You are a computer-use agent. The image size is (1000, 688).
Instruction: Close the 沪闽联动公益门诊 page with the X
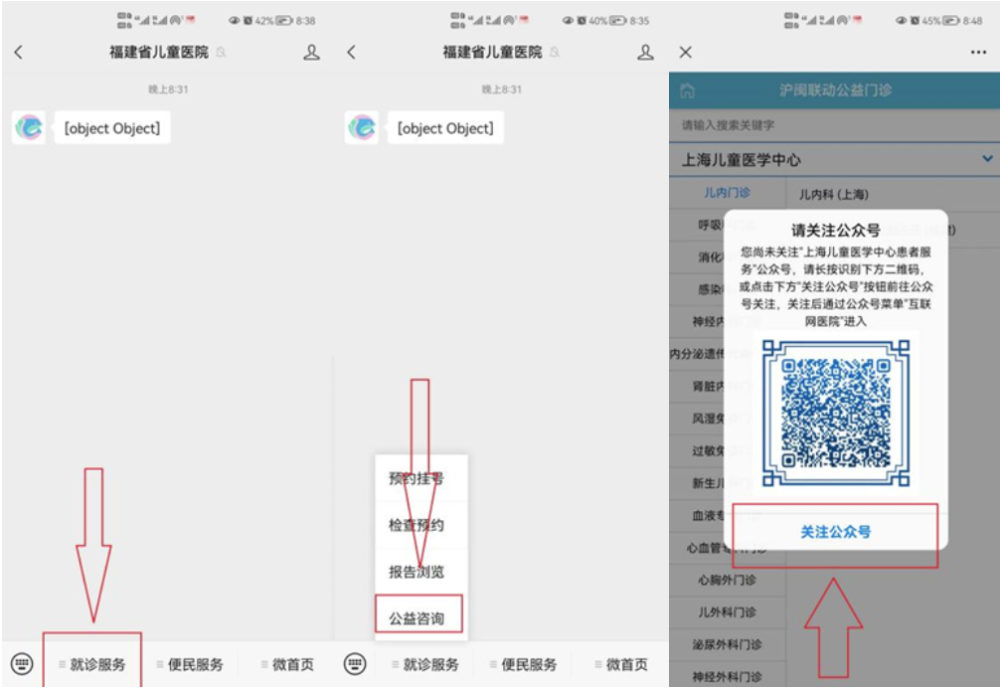pyautogui.click(x=686, y=52)
